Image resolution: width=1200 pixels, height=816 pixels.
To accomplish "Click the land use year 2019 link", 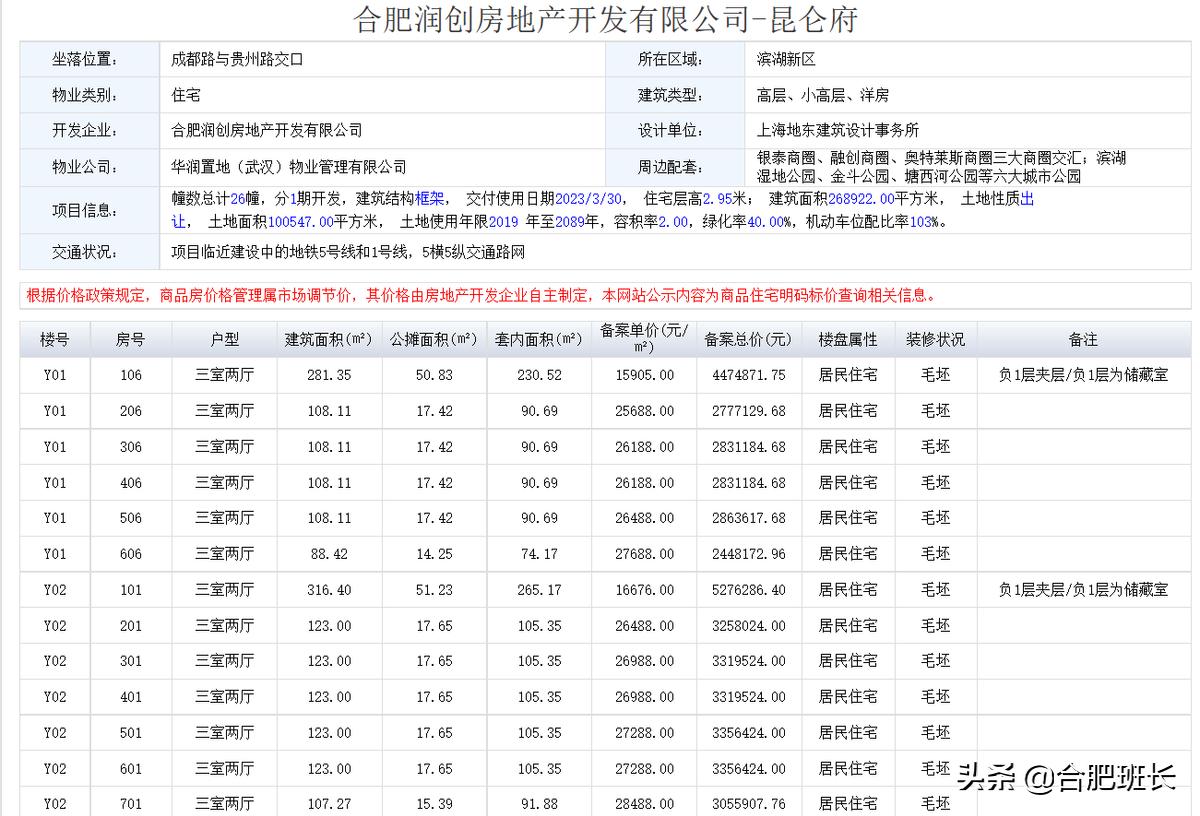I will tap(500, 221).
